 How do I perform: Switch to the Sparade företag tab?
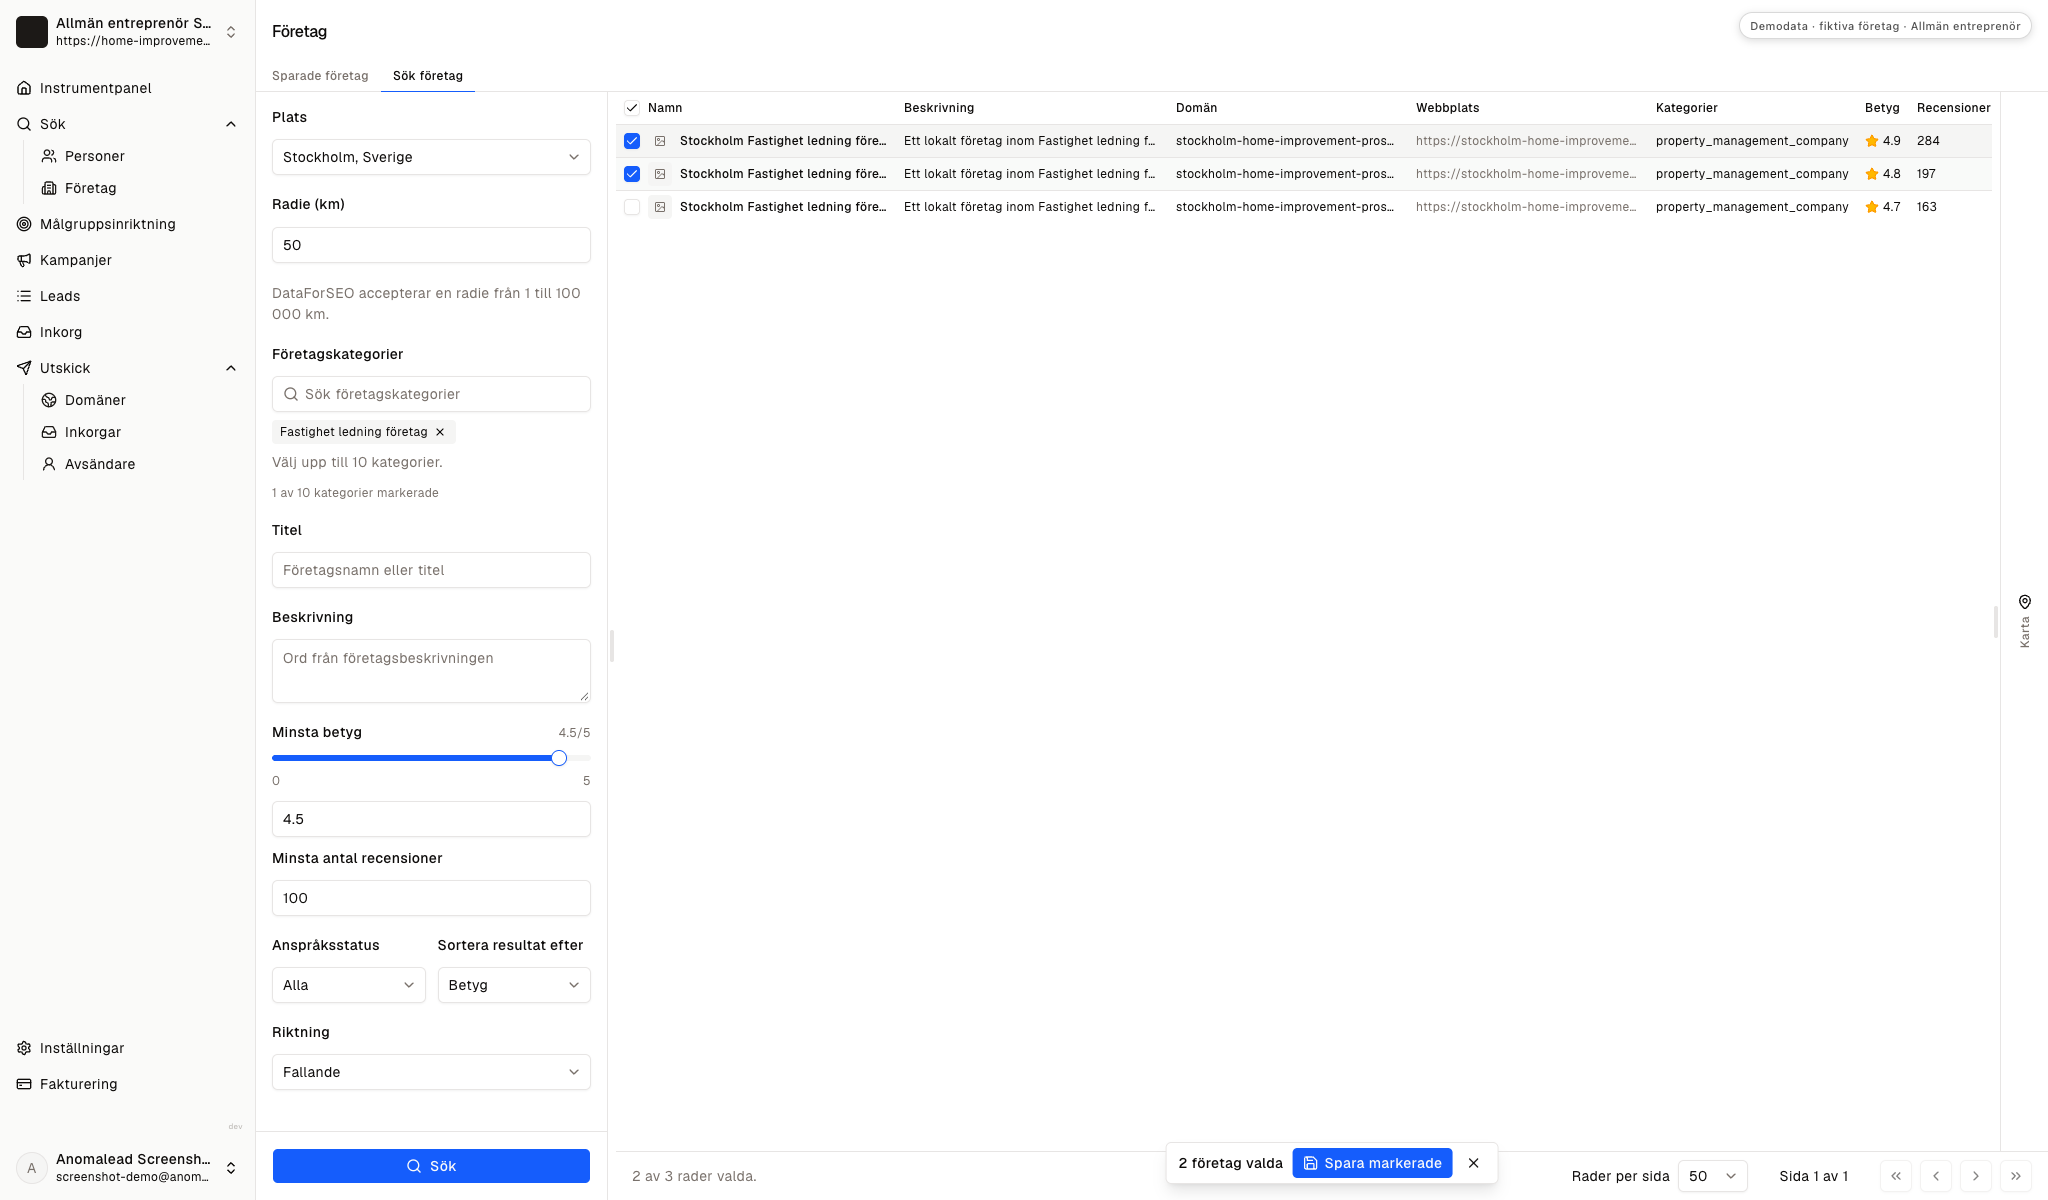click(x=320, y=76)
